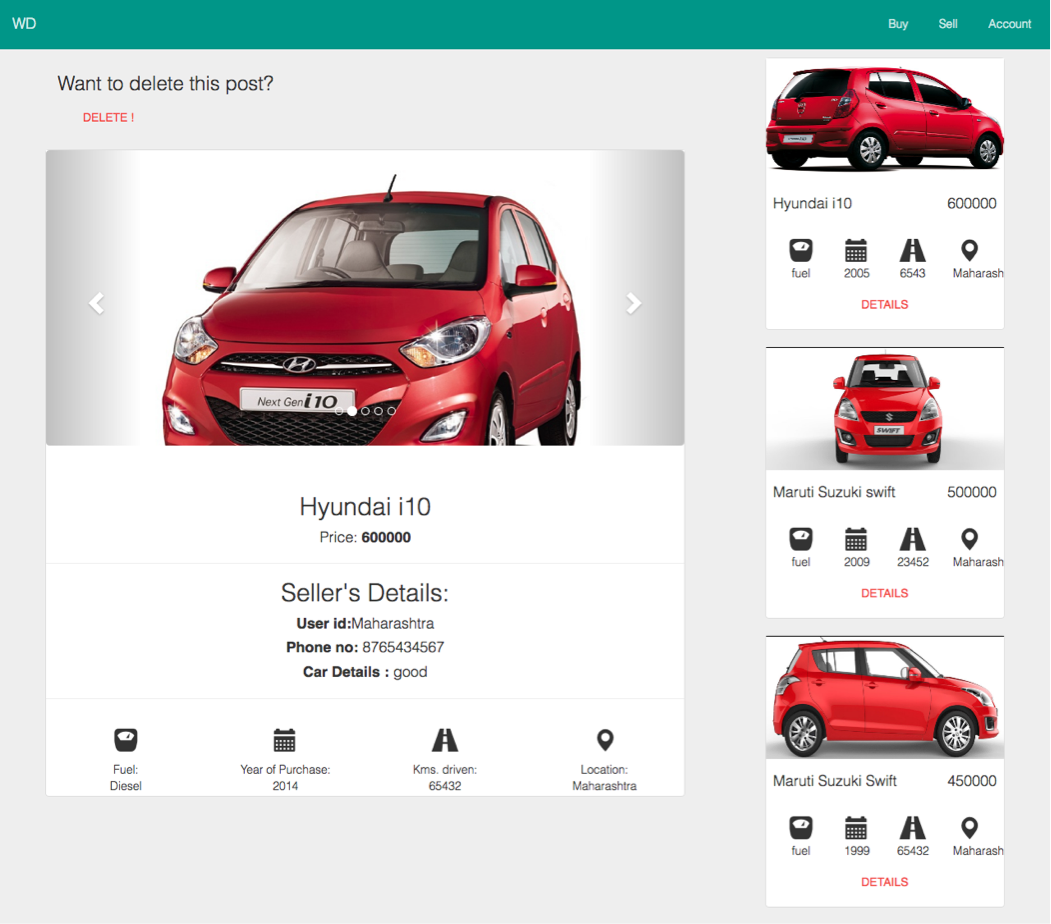
Task: Click the front-view red Swift thumbnail image
Action: point(885,409)
